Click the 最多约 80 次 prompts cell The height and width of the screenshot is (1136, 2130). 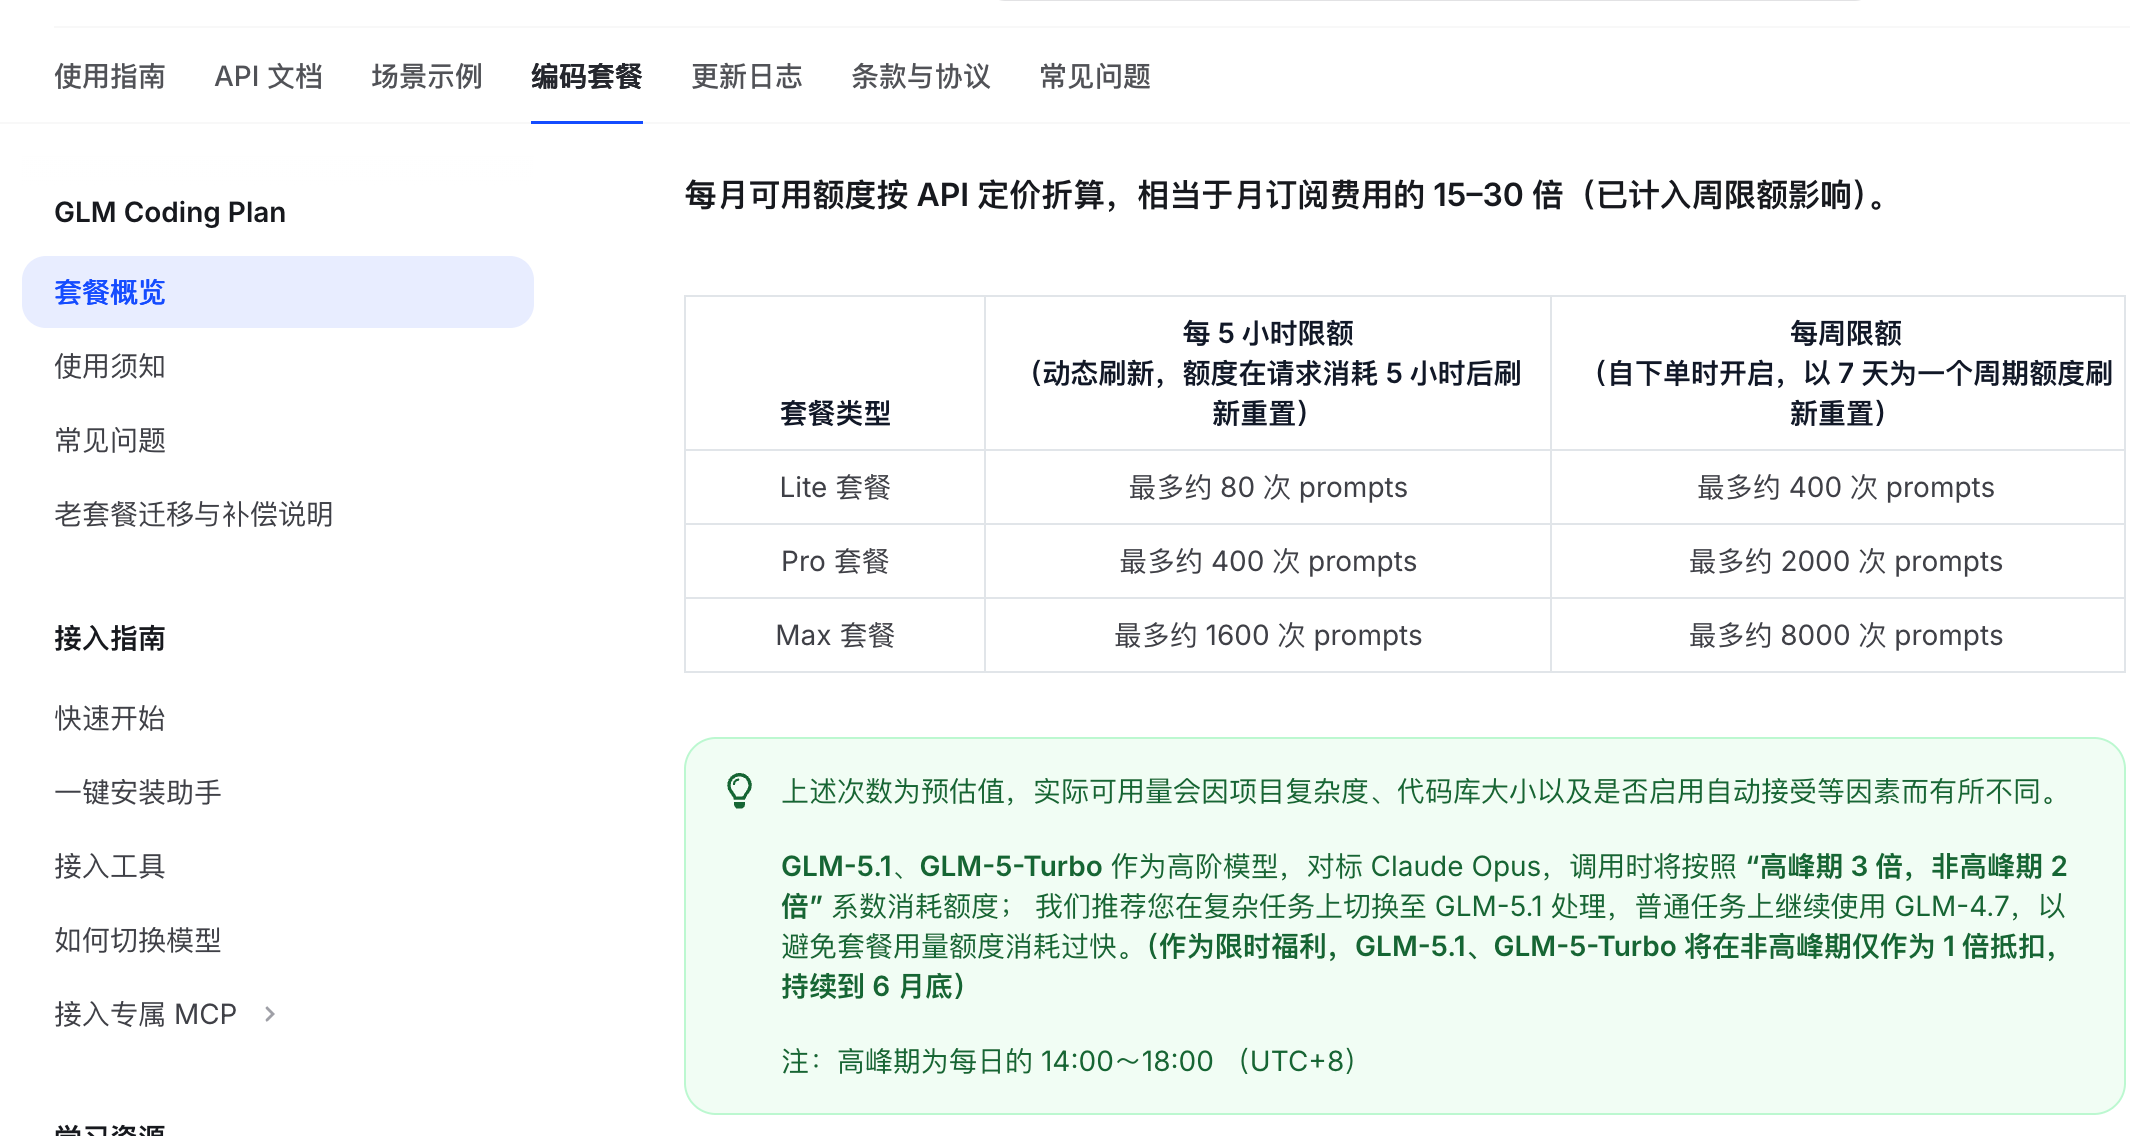(x=1268, y=487)
